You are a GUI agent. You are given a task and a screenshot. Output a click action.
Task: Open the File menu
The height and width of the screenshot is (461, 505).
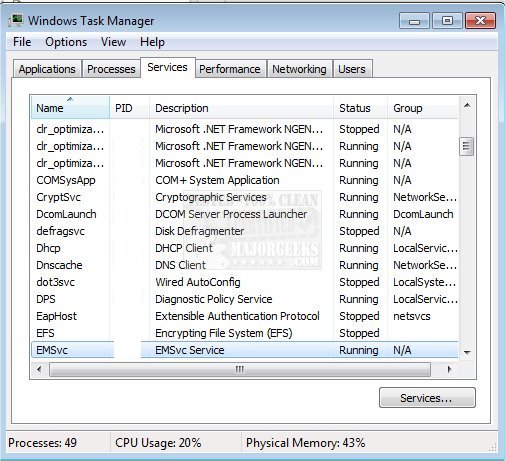pyautogui.click(x=22, y=42)
